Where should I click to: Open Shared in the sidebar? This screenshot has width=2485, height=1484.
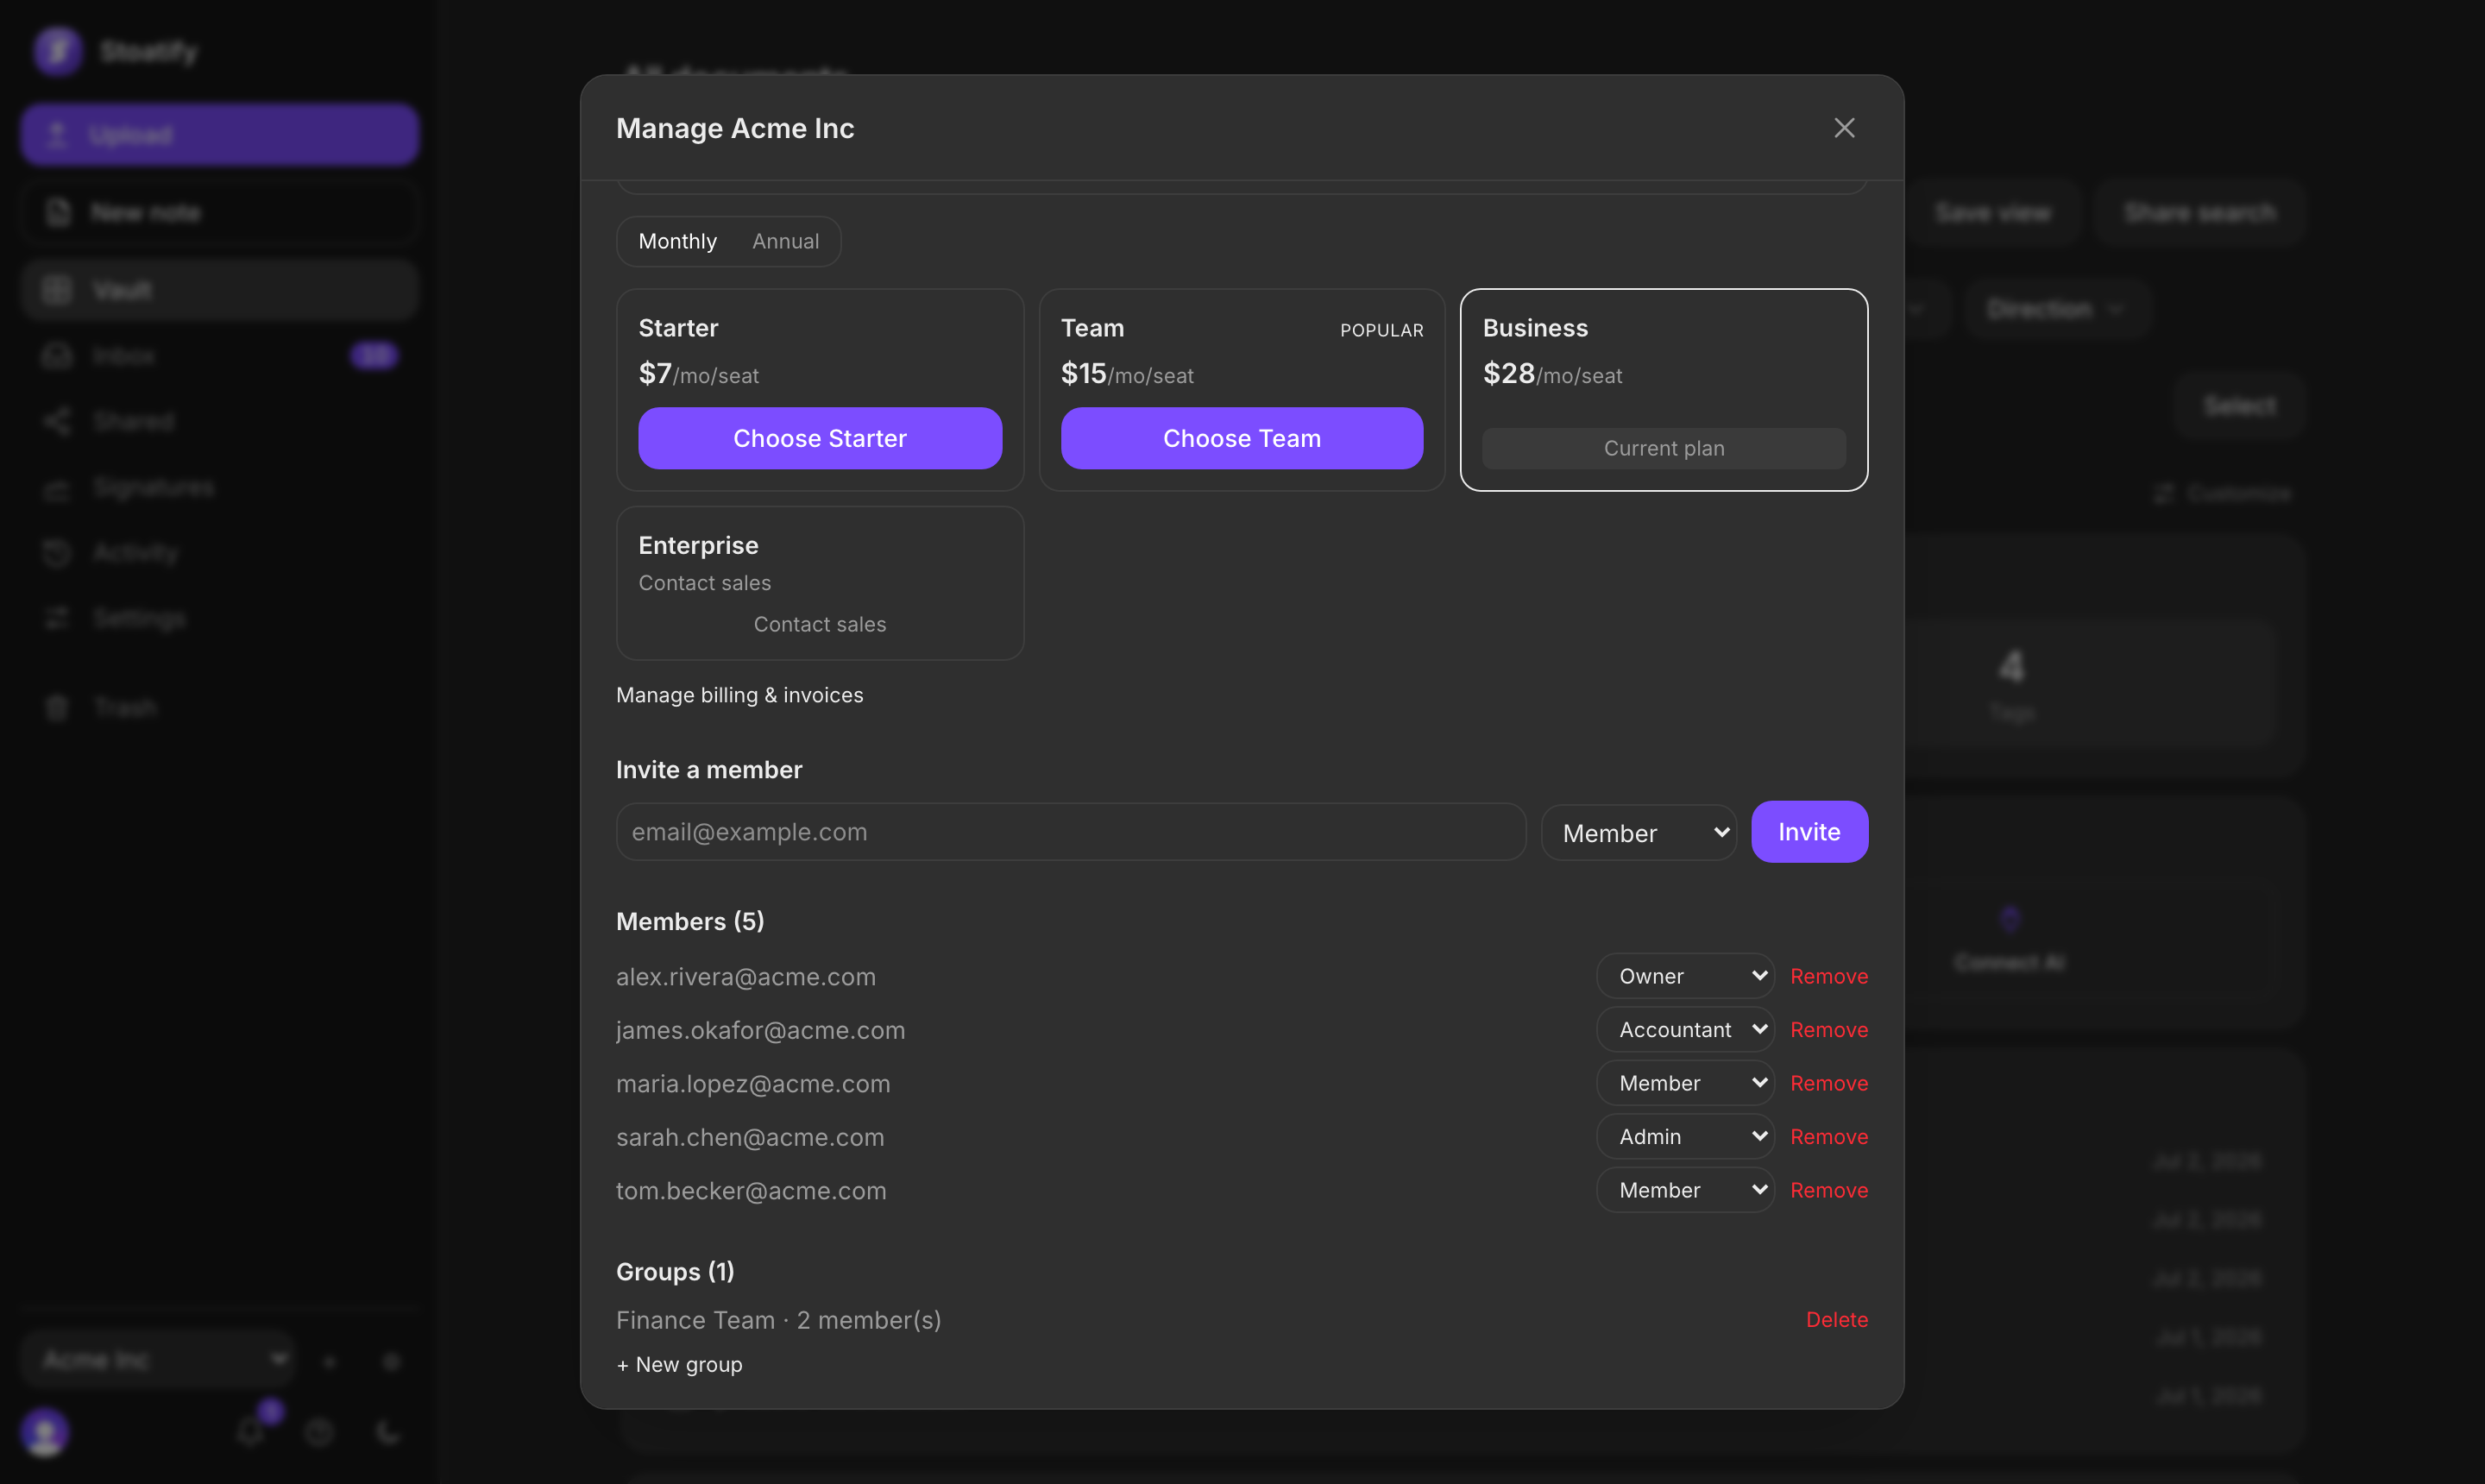tap(219, 421)
